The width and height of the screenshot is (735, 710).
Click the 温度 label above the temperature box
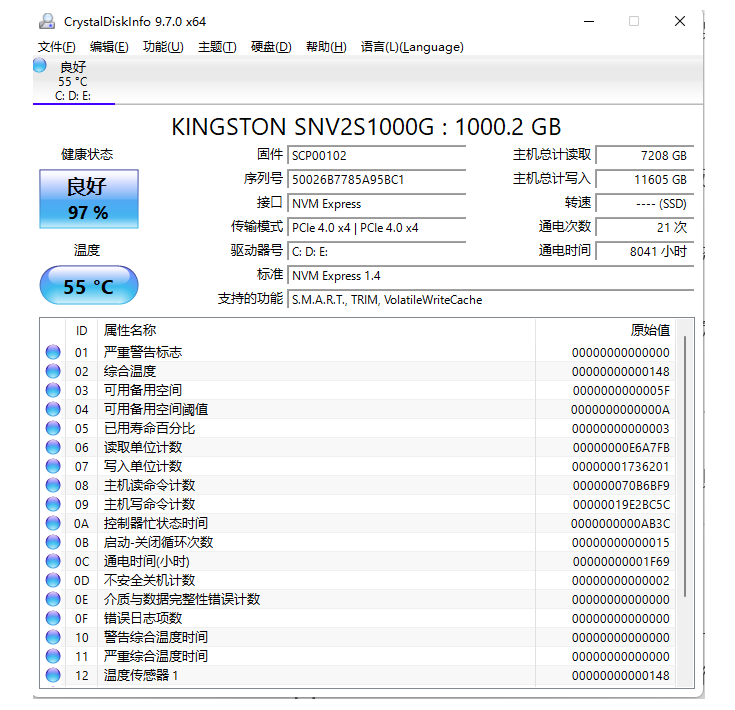(87, 250)
